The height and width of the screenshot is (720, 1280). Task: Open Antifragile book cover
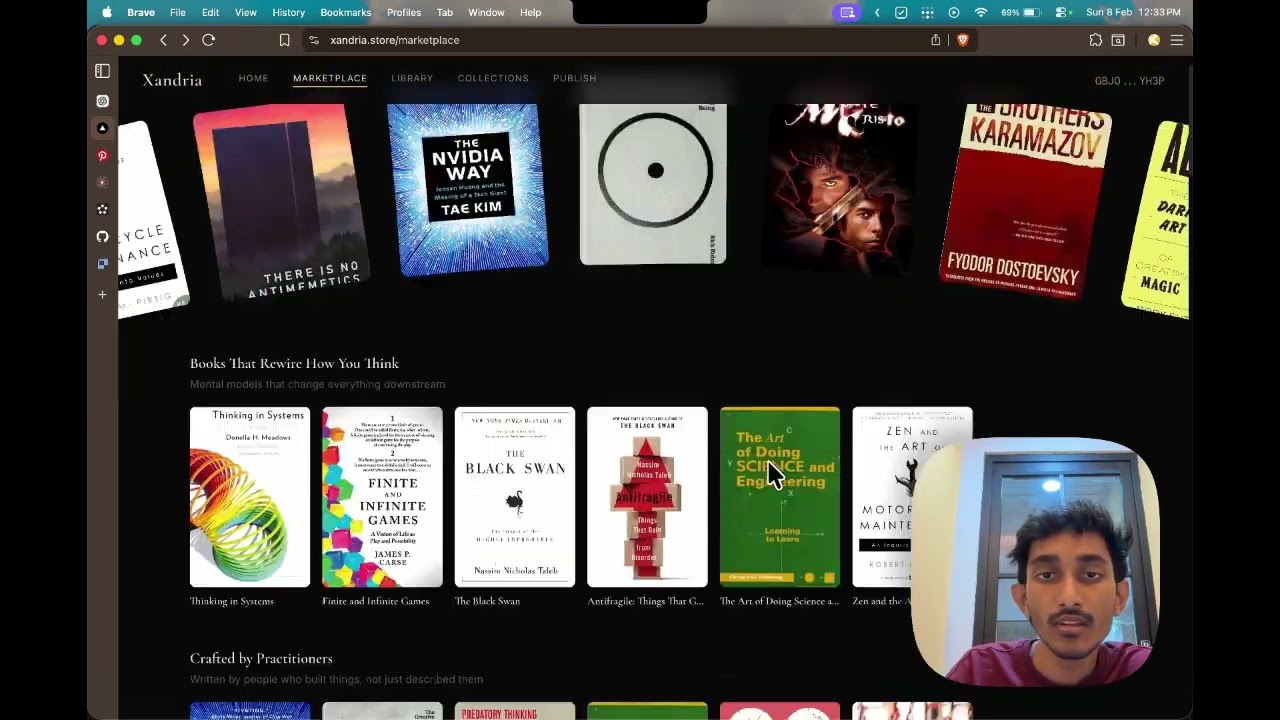[647, 497]
